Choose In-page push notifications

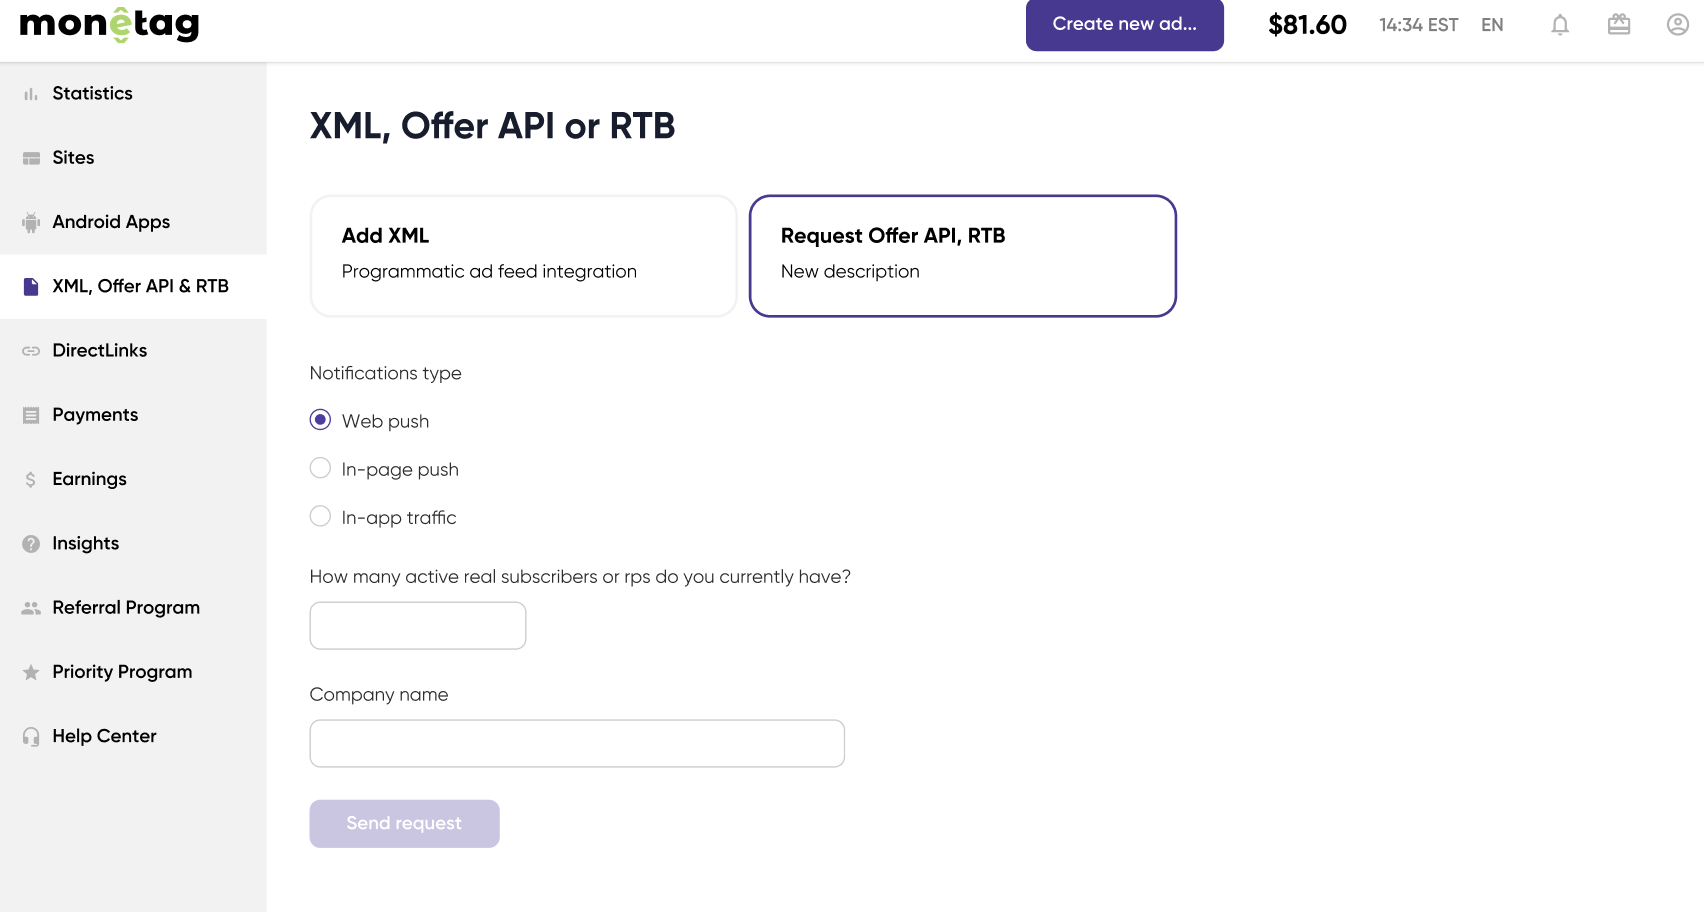click(320, 467)
